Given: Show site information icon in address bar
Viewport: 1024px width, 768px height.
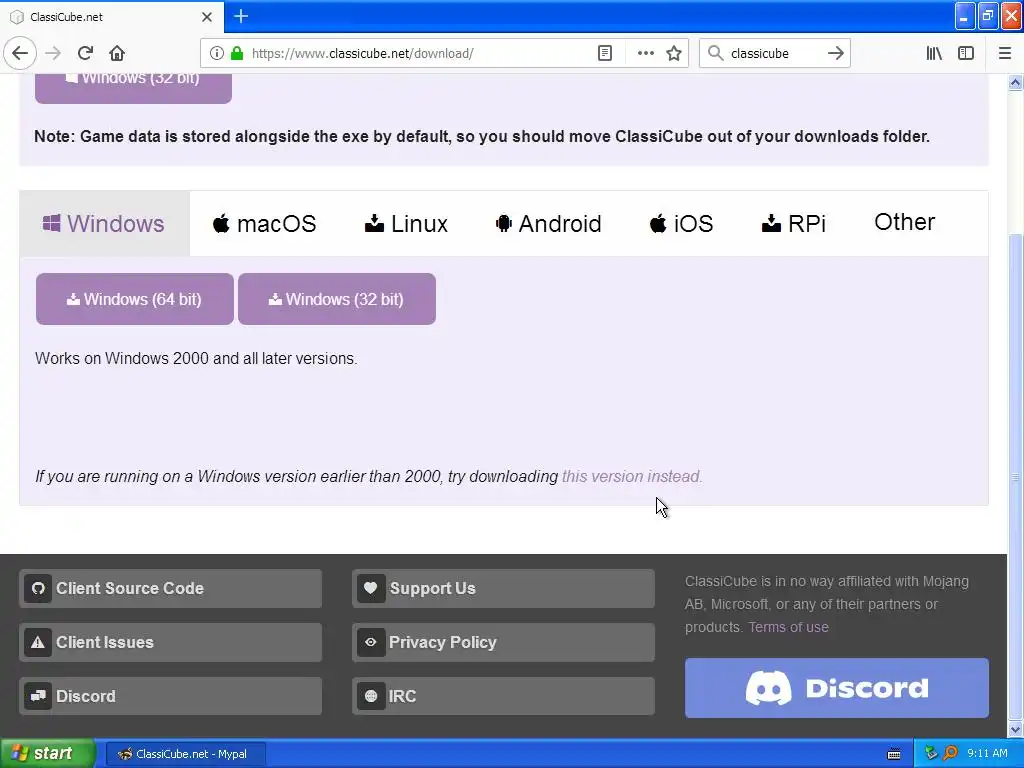Looking at the screenshot, I should [x=216, y=53].
